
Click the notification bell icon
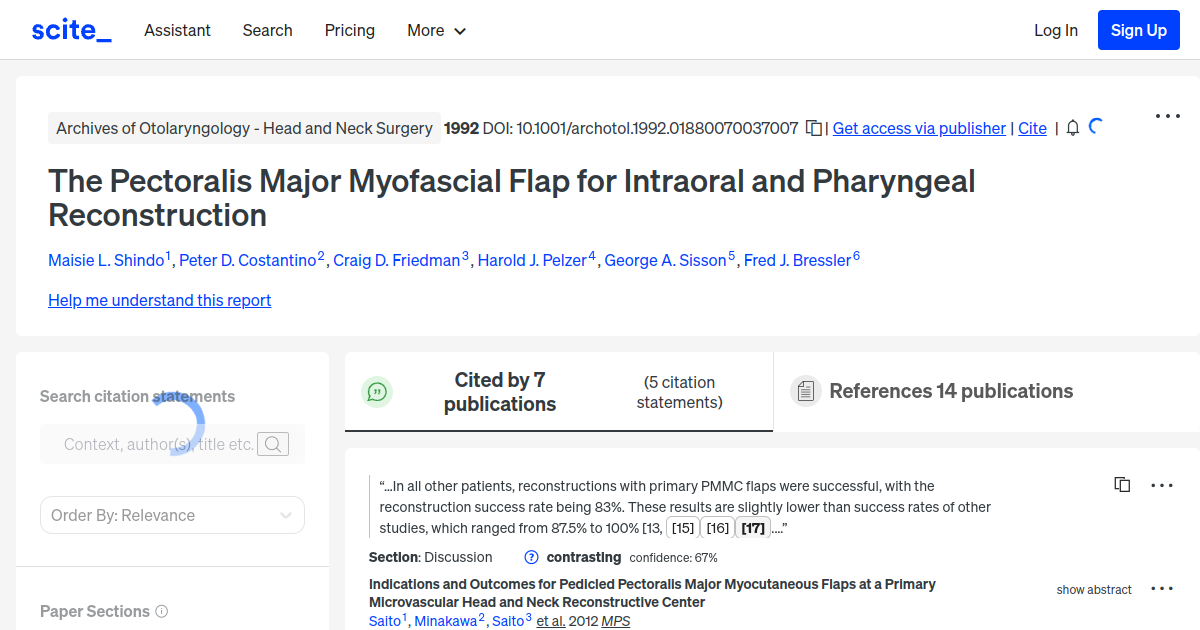pos(1071,128)
